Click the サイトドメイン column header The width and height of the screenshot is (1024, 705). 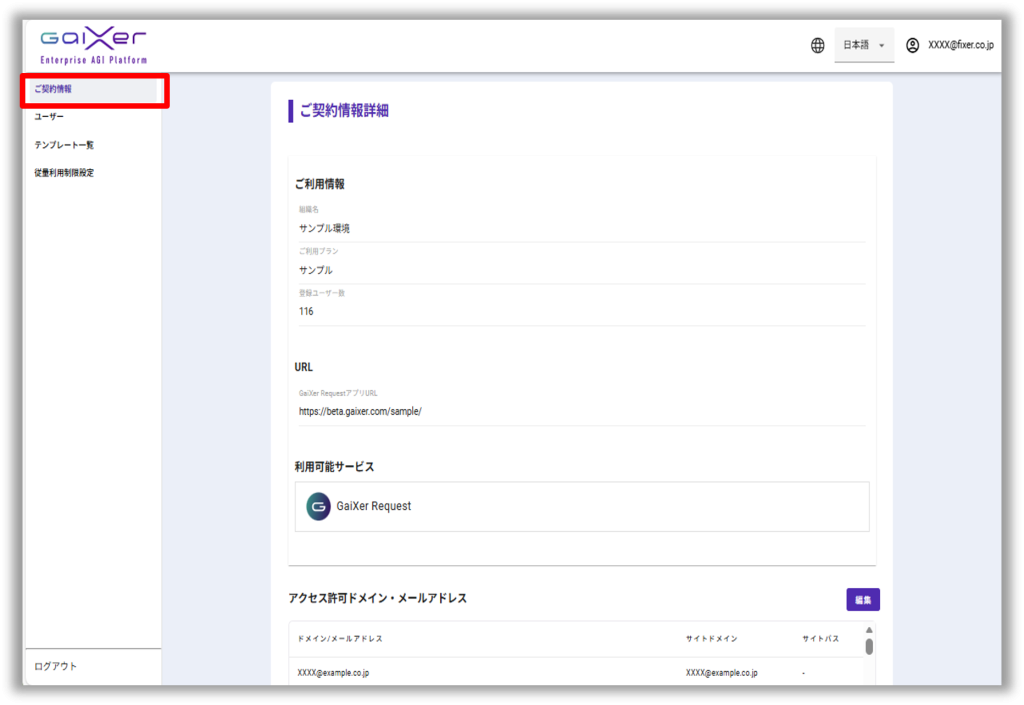pos(712,638)
